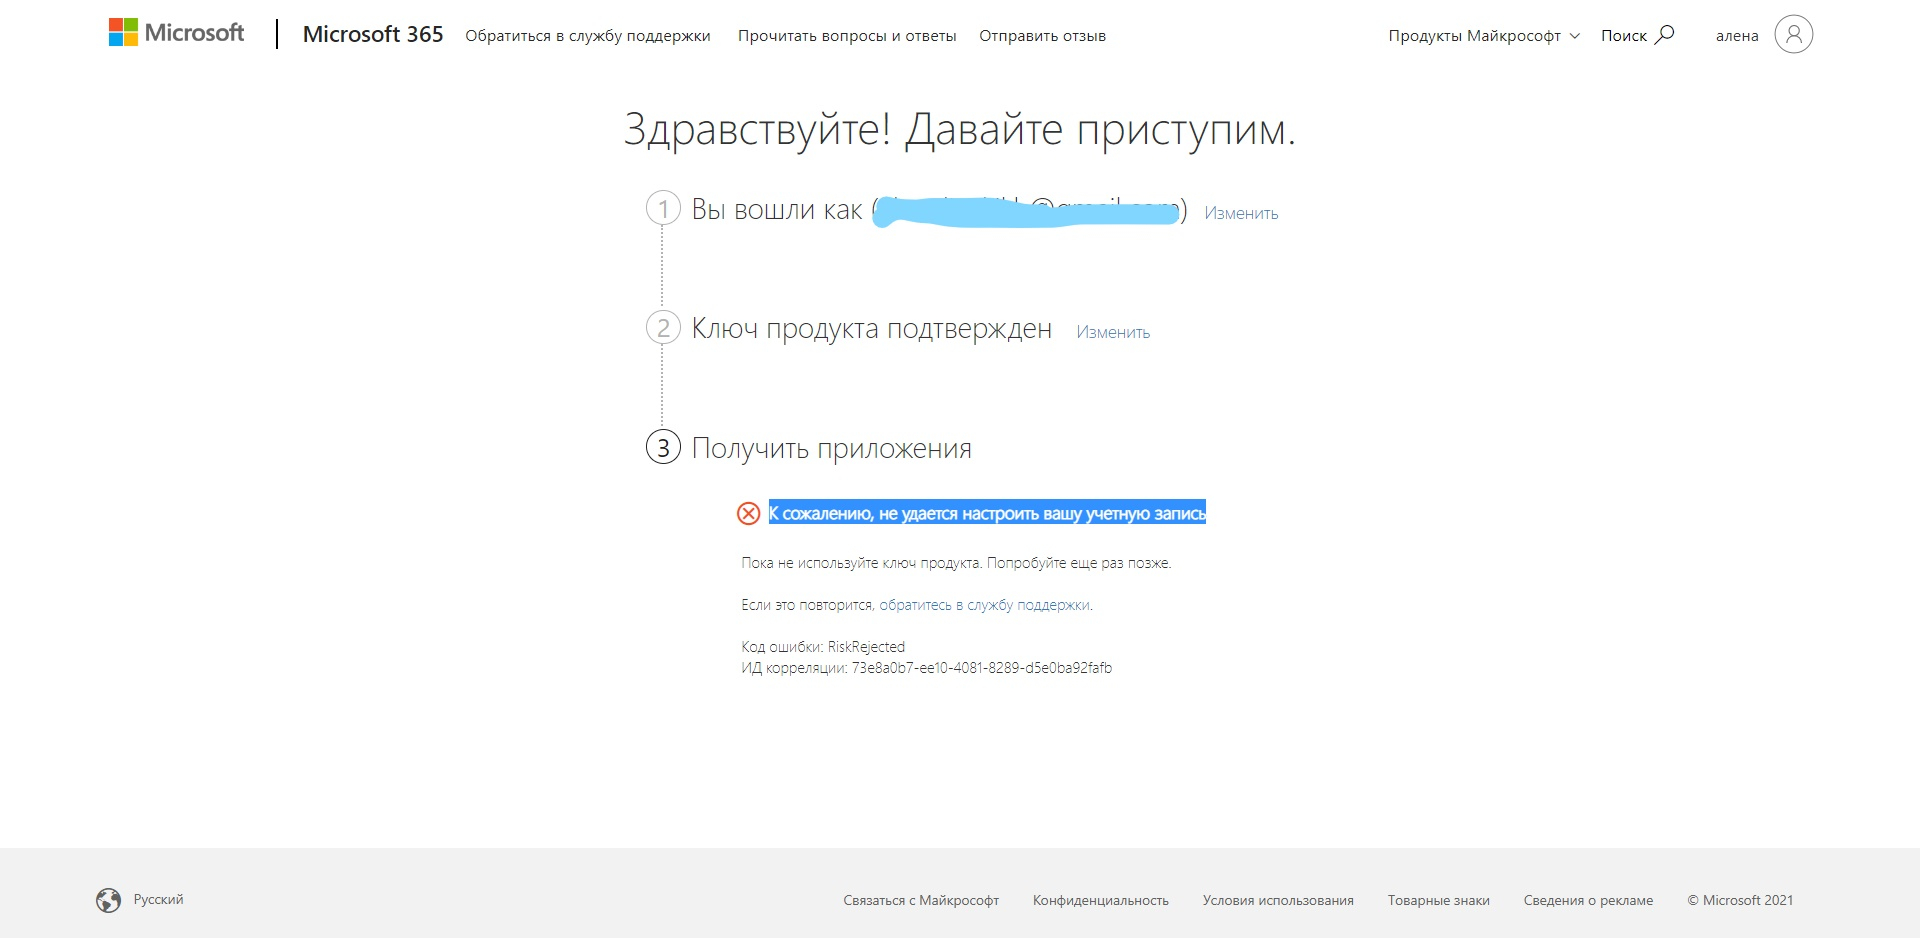Image resolution: width=1920 pixels, height=938 pixels.
Task: Click the алена account name
Action: [1737, 36]
